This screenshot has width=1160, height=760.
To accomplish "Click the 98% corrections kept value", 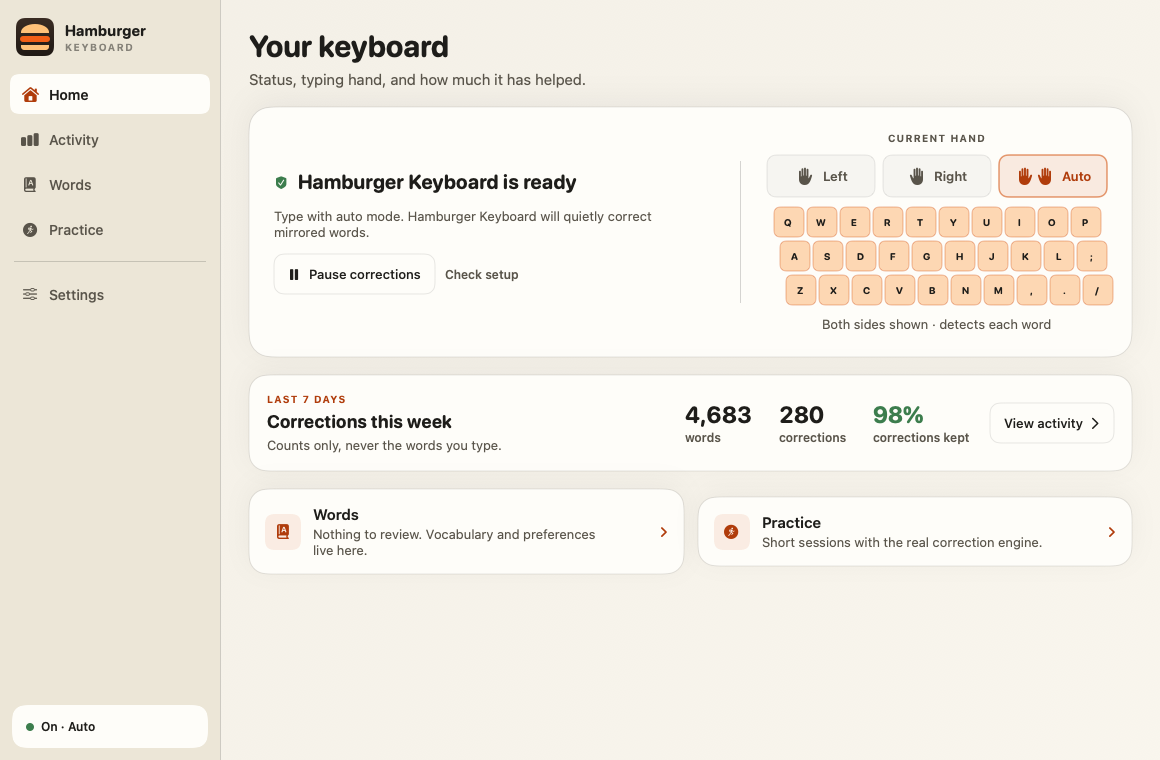I will tap(898, 415).
